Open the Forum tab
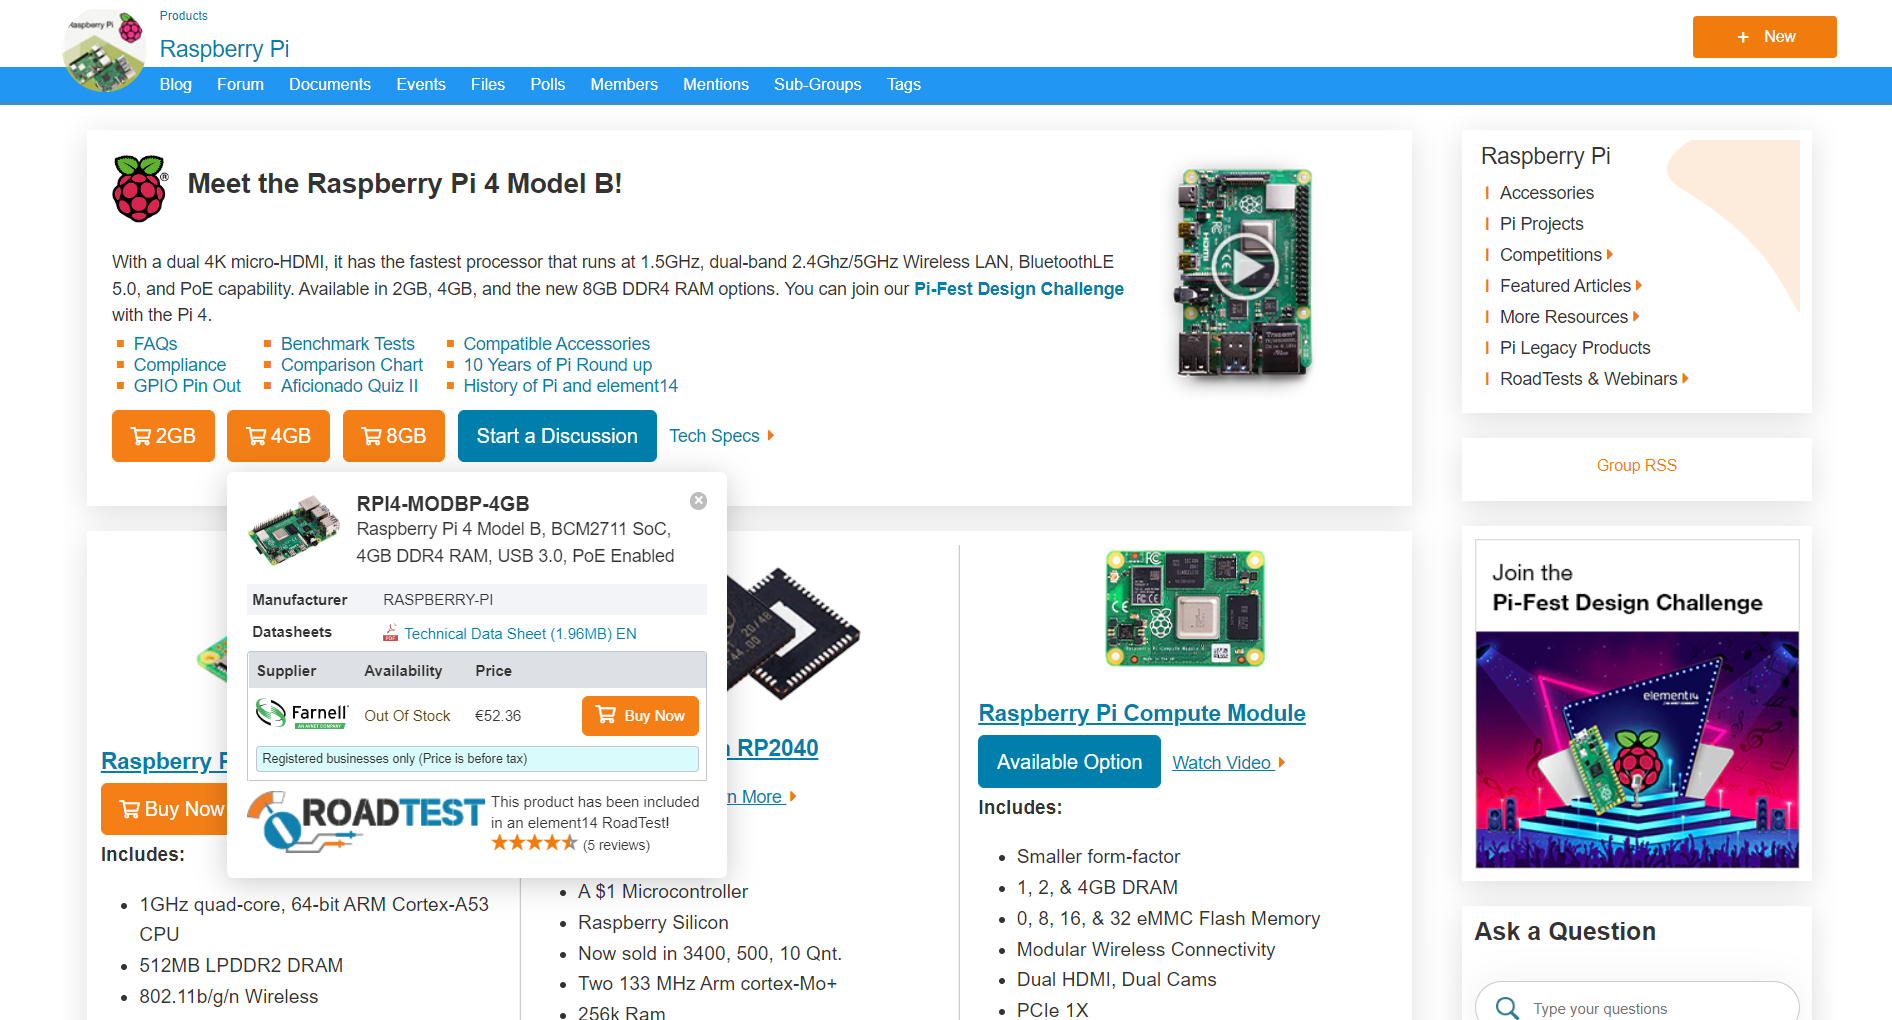This screenshot has height=1020, width=1892. pyautogui.click(x=240, y=85)
